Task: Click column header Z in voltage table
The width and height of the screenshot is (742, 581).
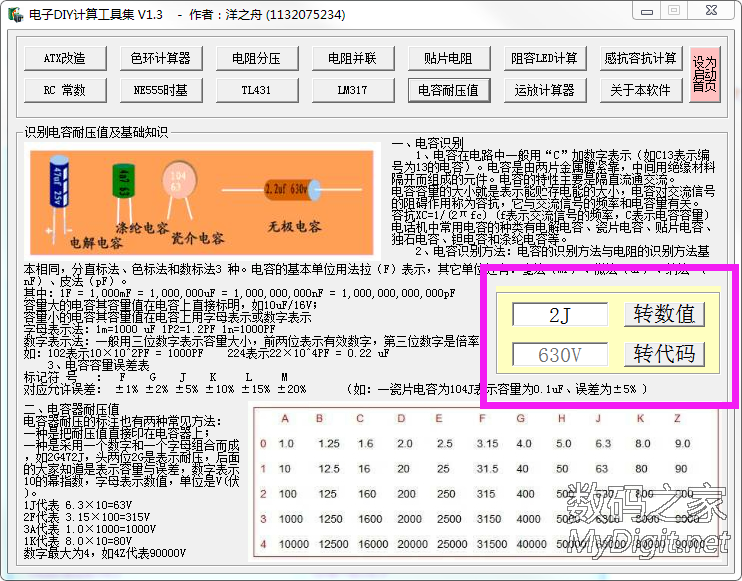Action: [x=678, y=419]
